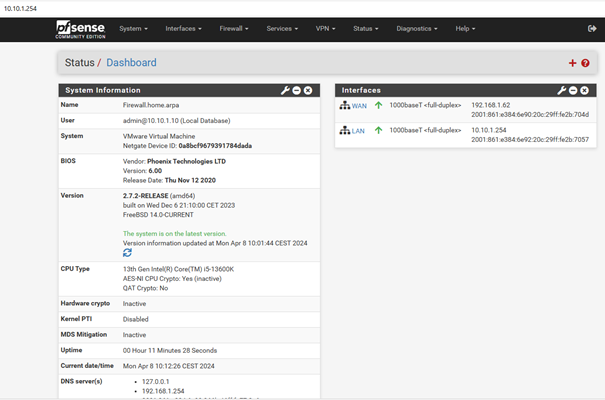Open the VPN menu

326,29
